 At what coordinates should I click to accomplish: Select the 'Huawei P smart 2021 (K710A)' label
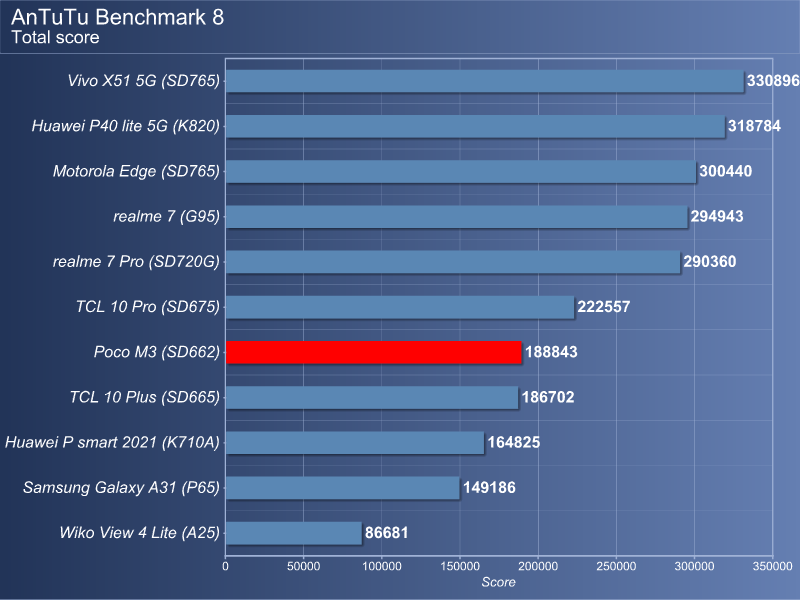112,442
